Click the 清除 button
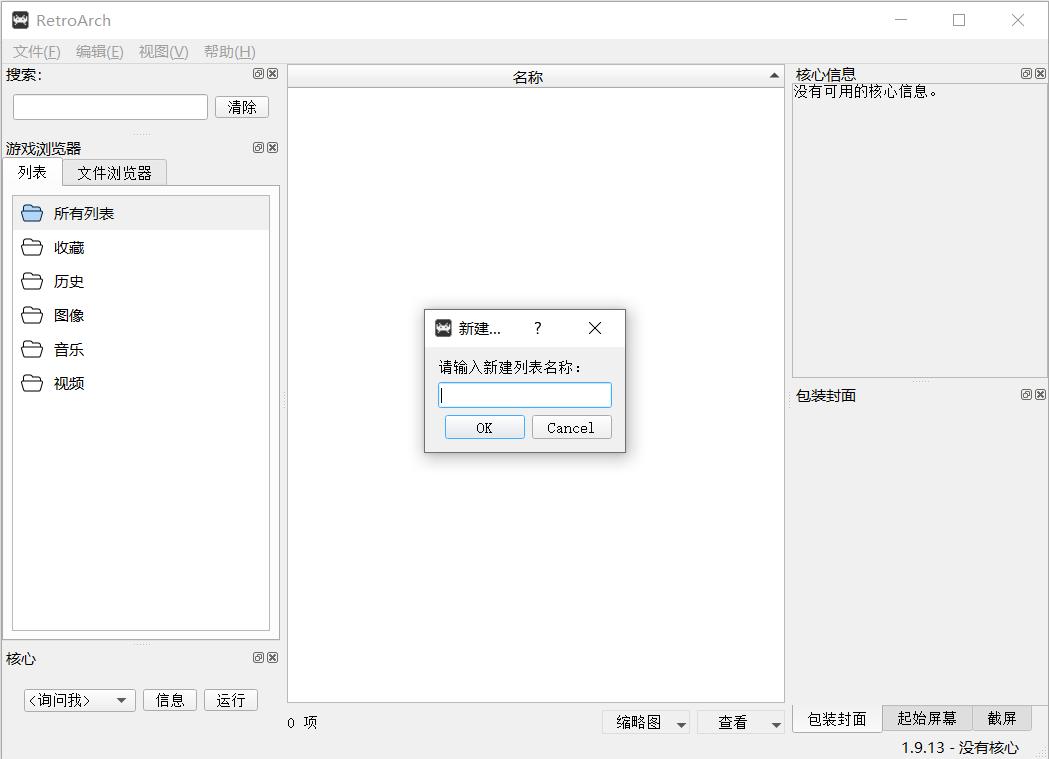The width and height of the screenshot is (1049, 759). coord(242,107)
